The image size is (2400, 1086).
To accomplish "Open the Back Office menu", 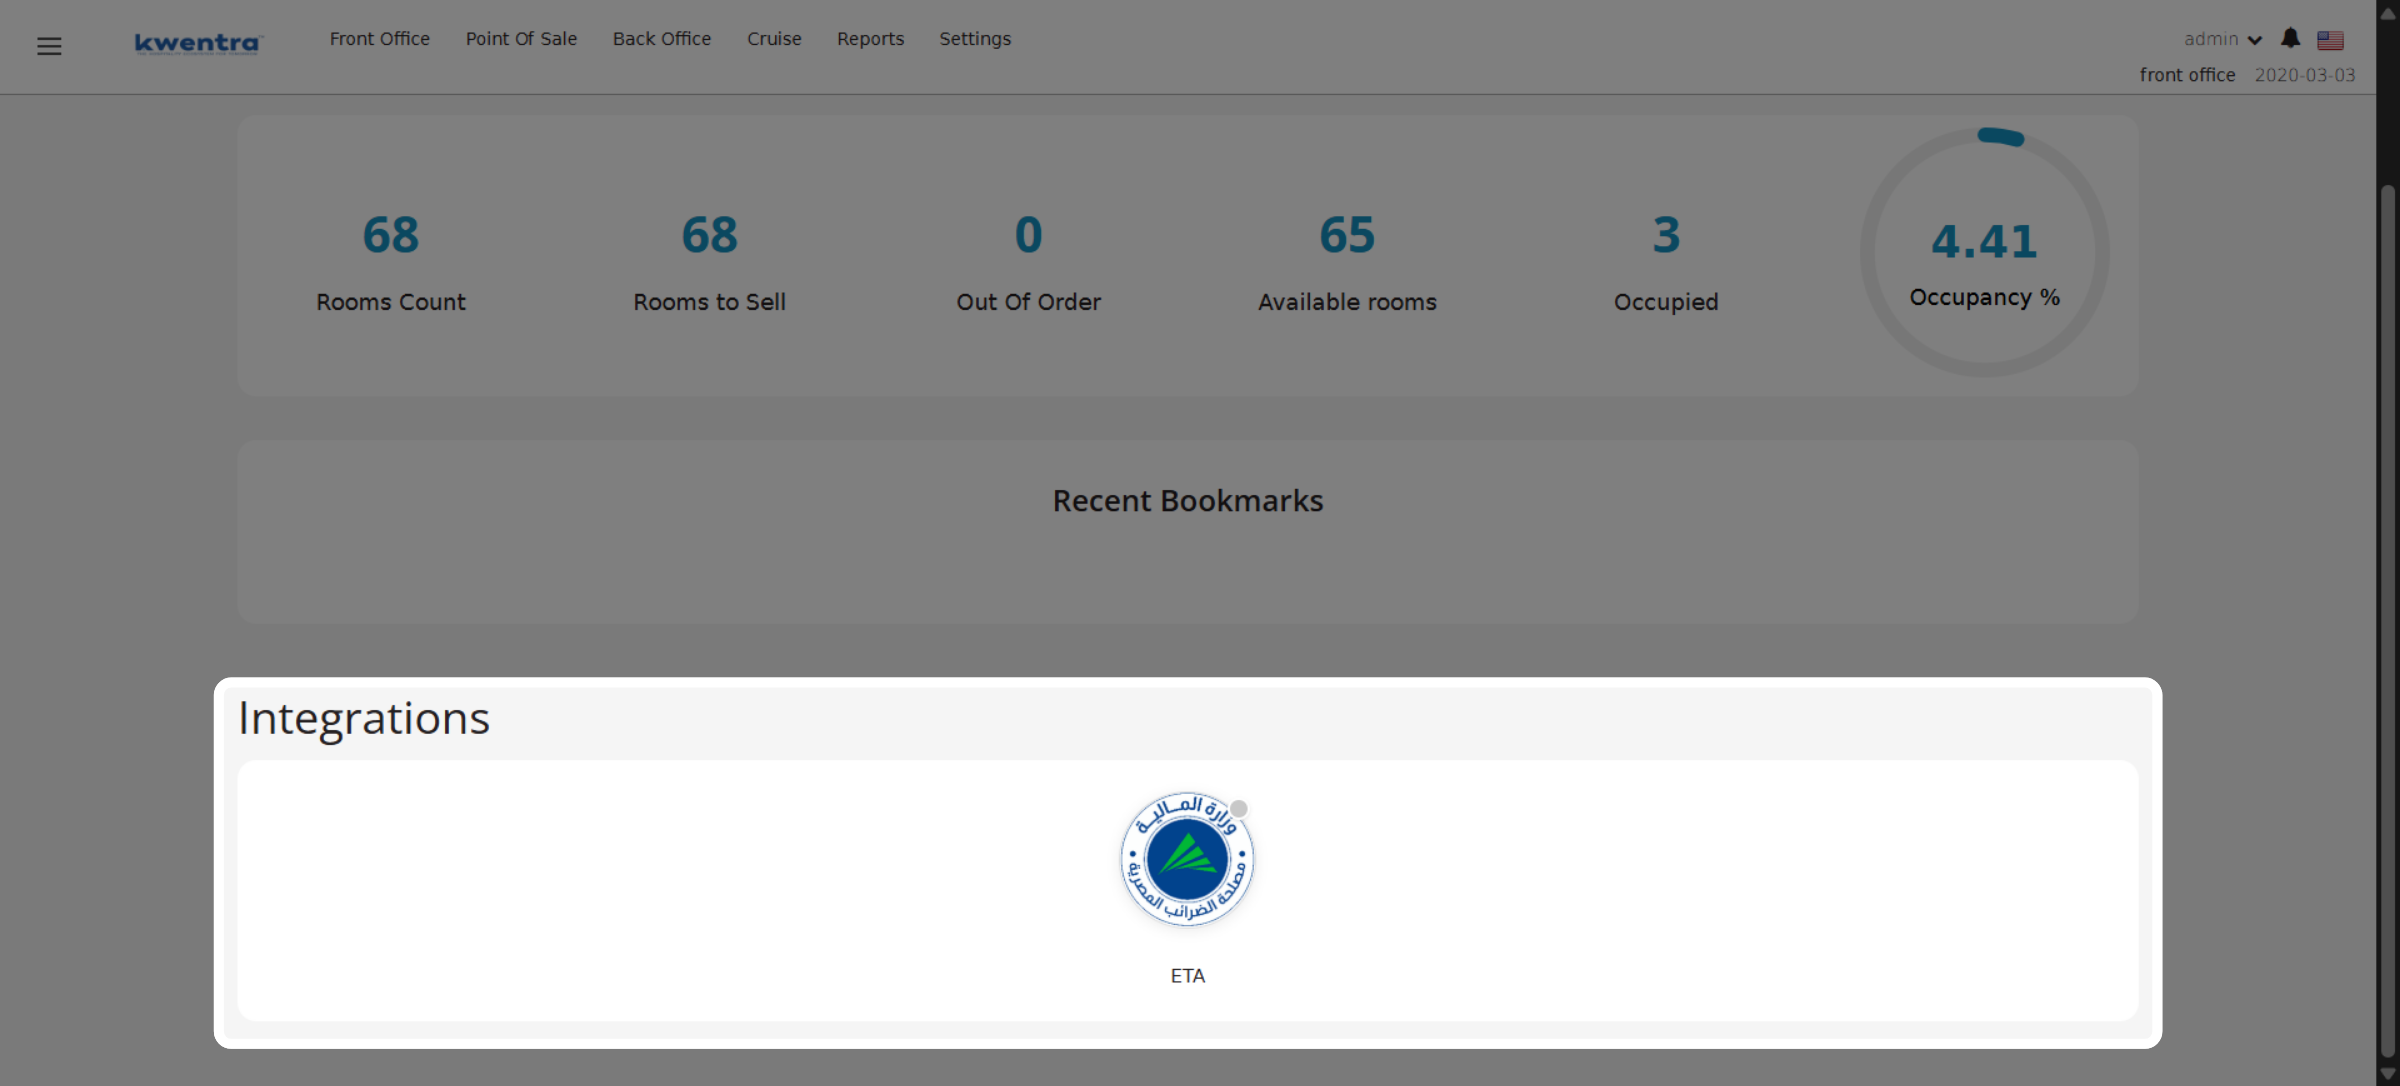I will [662, 39].
